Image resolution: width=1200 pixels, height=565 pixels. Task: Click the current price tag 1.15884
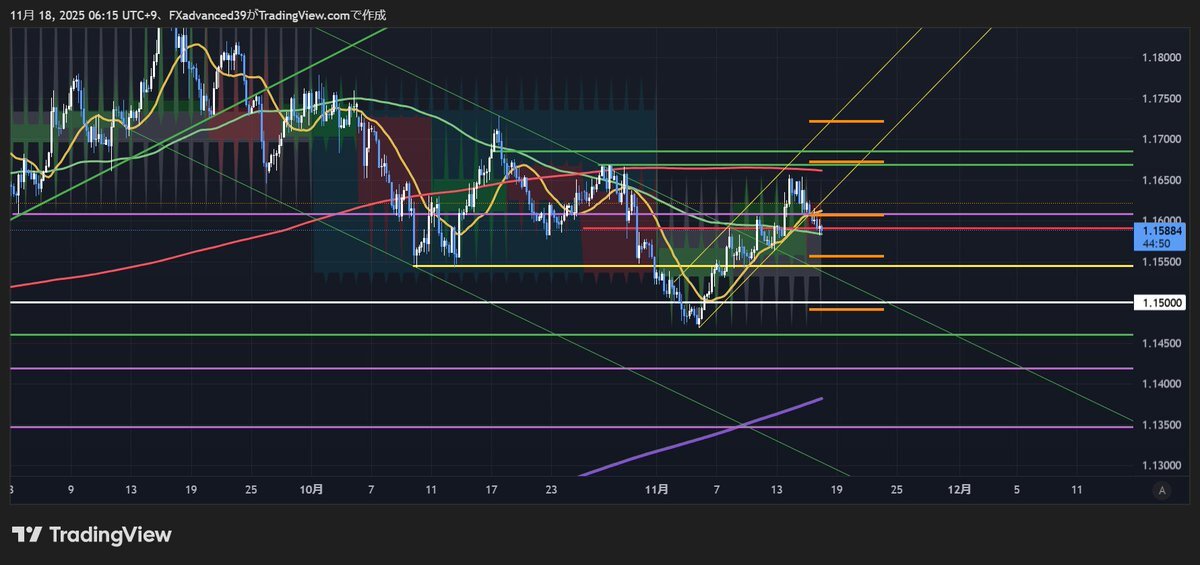click(1161, 231)
